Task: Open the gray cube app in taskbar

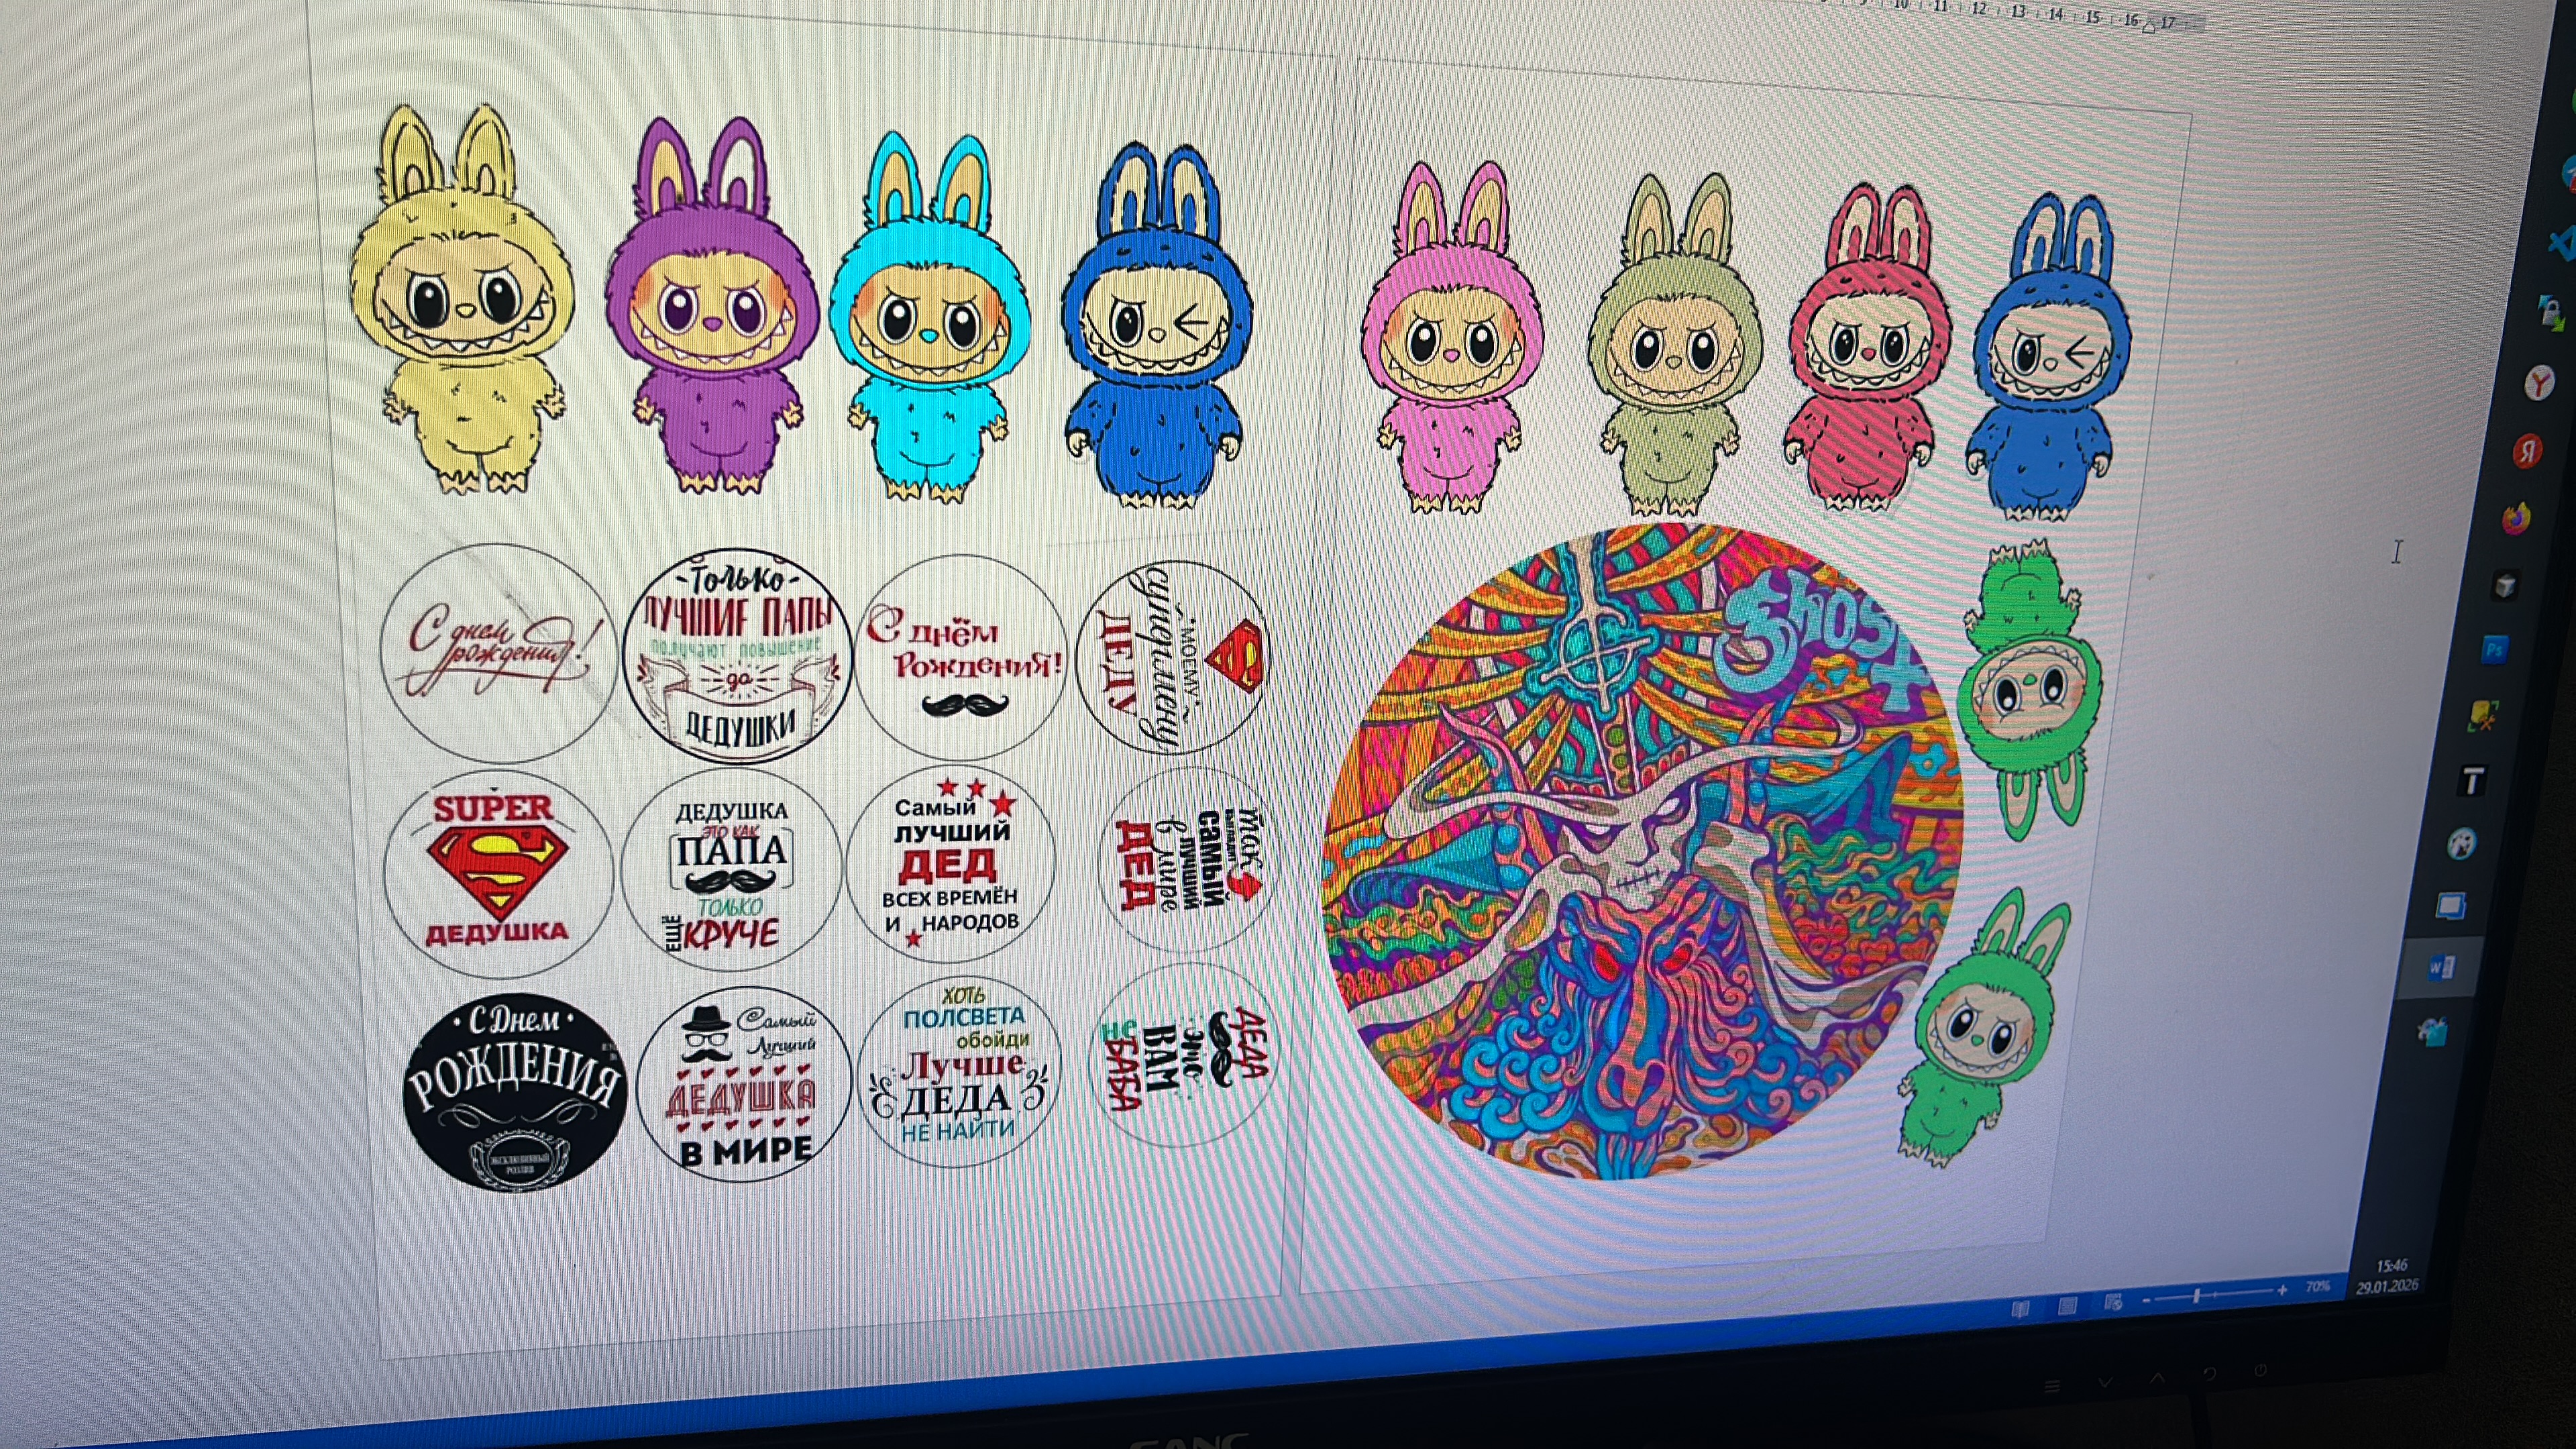Action: pyautogui.click(x=2506, y=585)
